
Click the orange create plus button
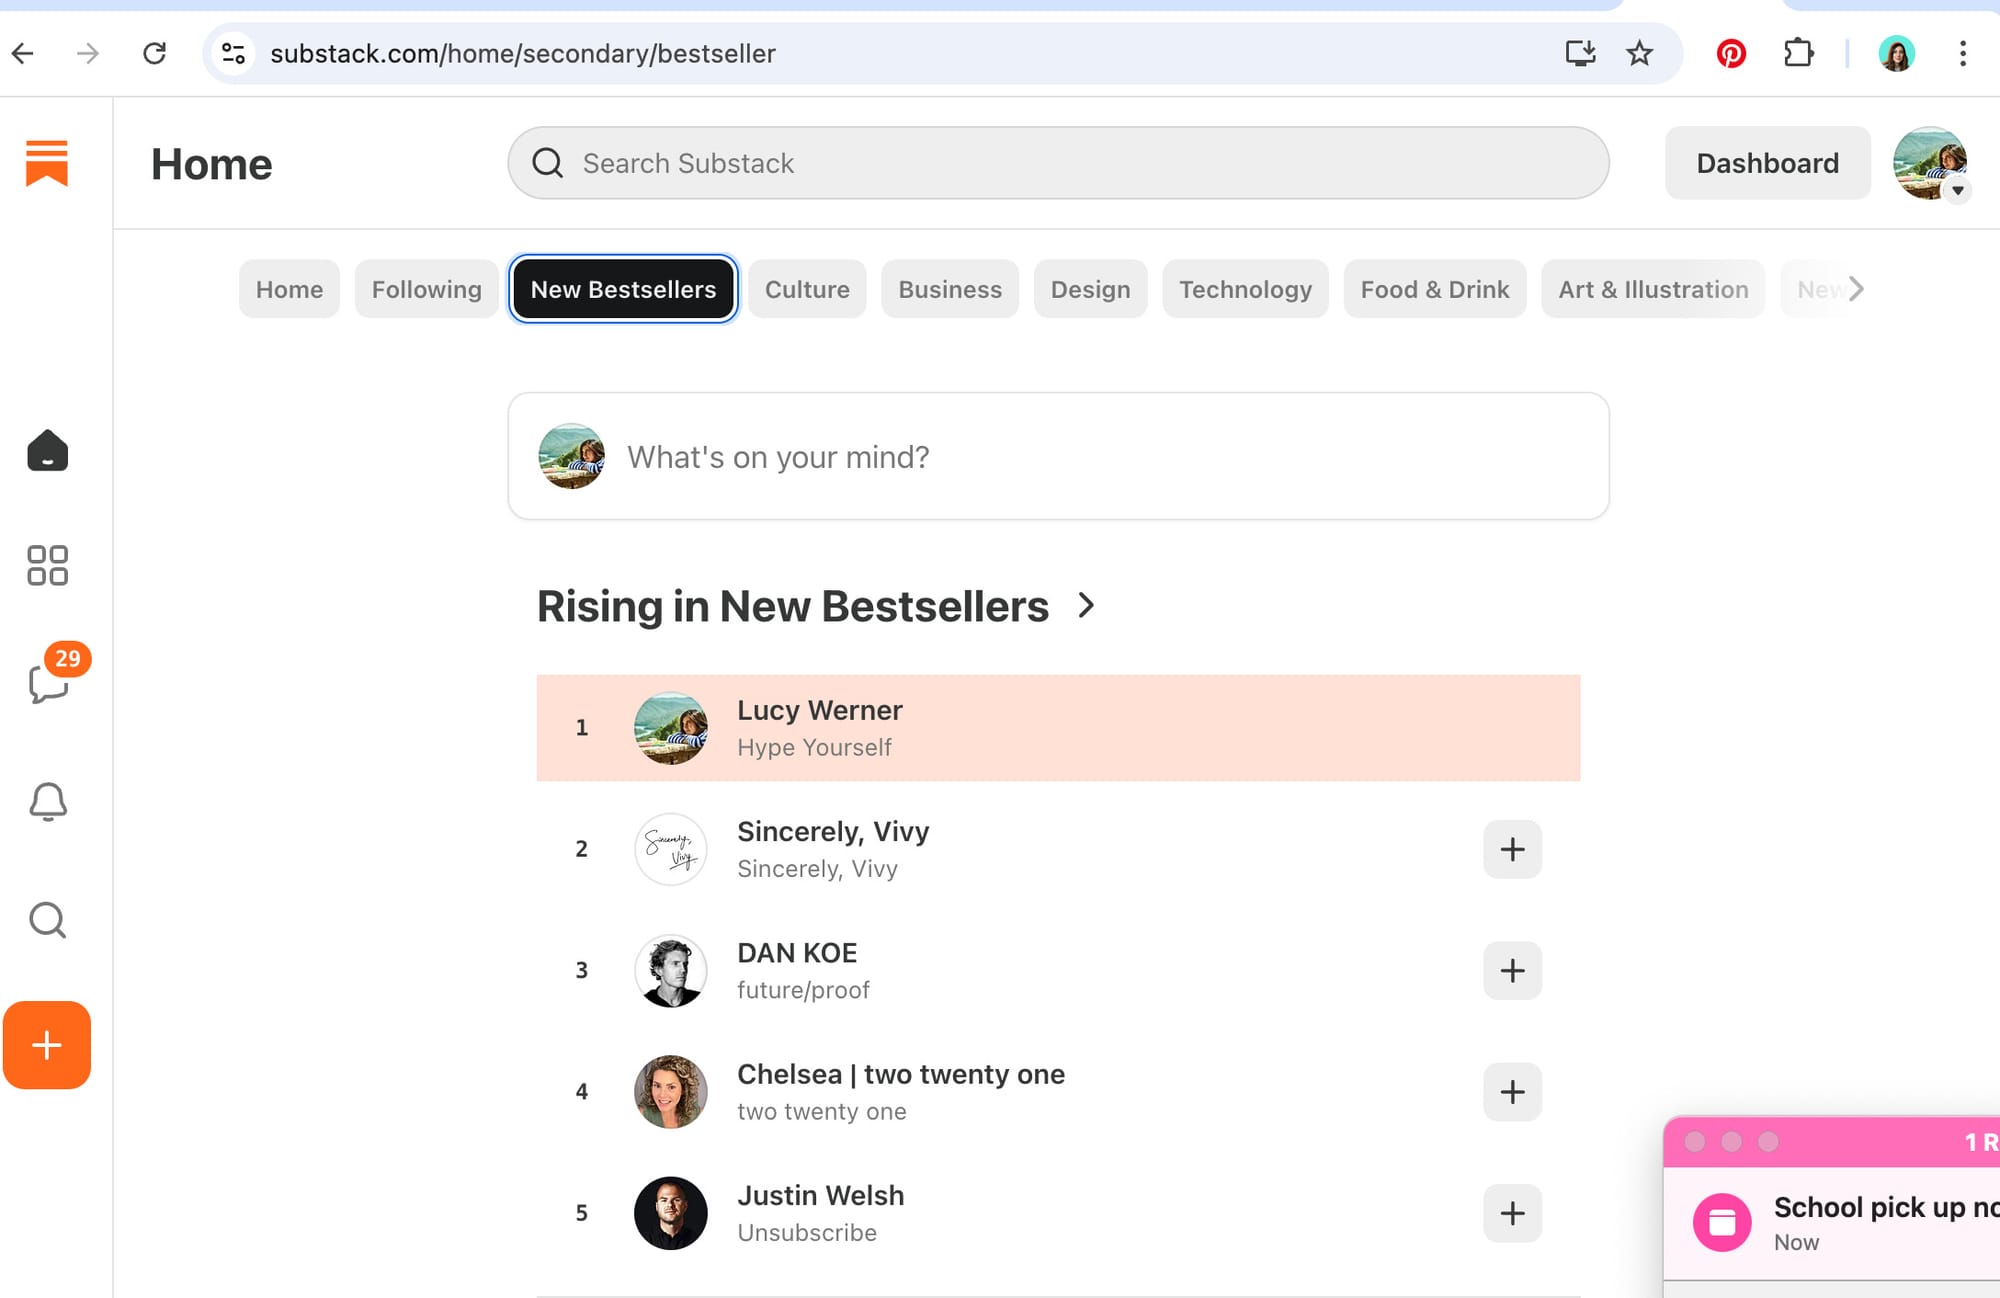tap(47, 1045)
